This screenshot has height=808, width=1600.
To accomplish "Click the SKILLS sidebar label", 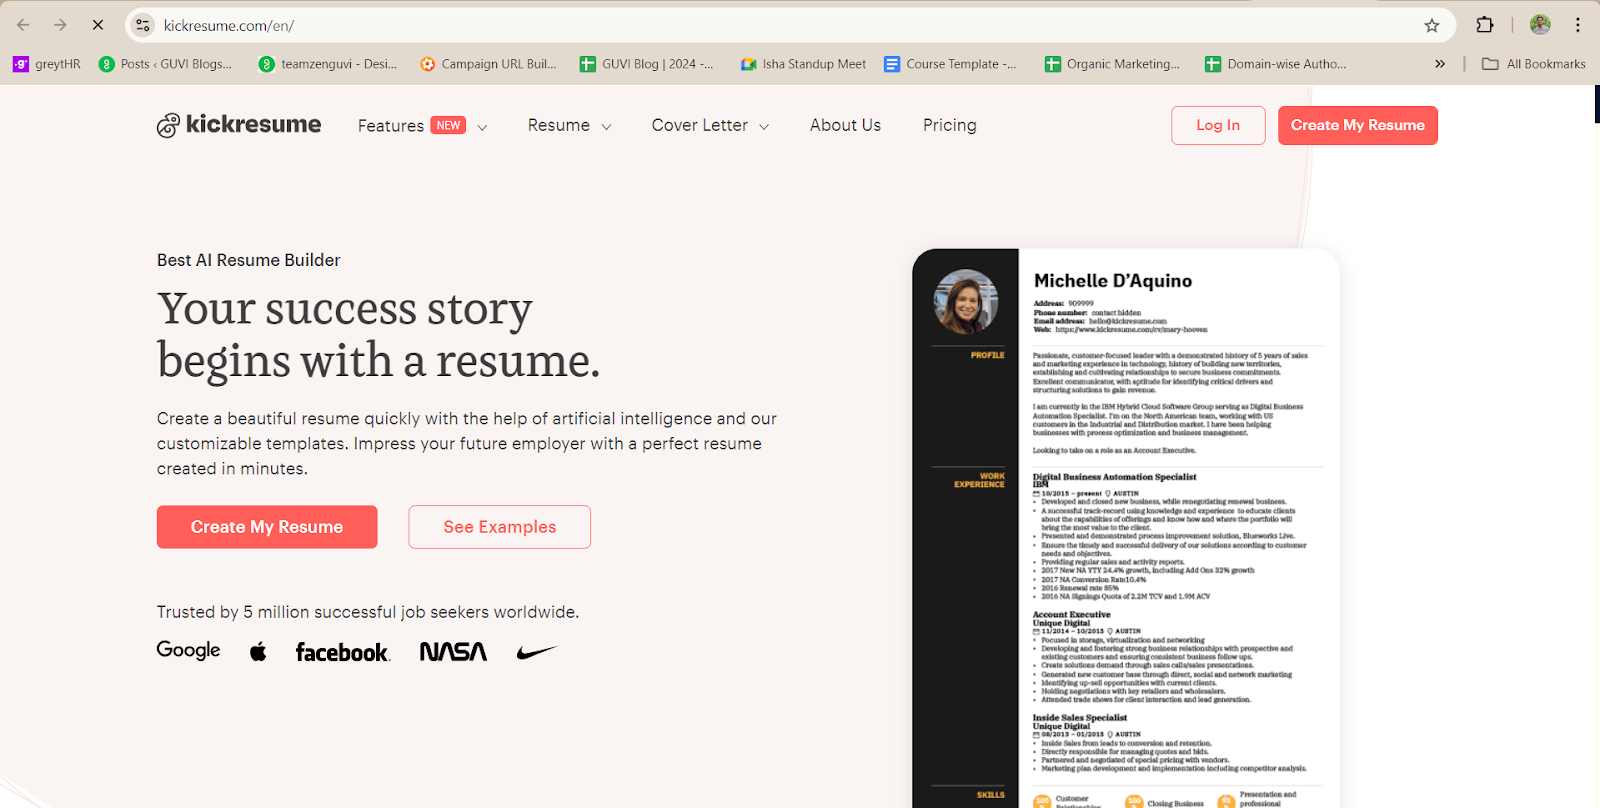I will coord(991,795).
